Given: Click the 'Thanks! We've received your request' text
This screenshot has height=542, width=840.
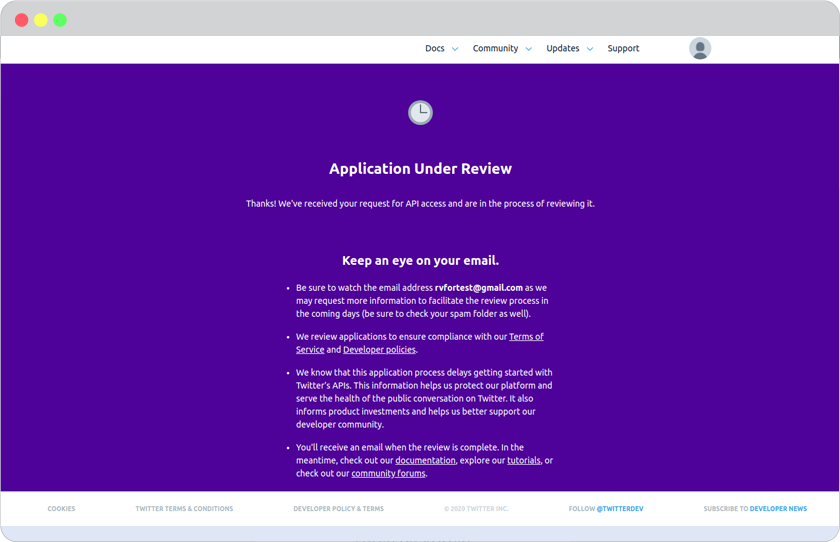Looking at the screenshot, I should (420, 204).
